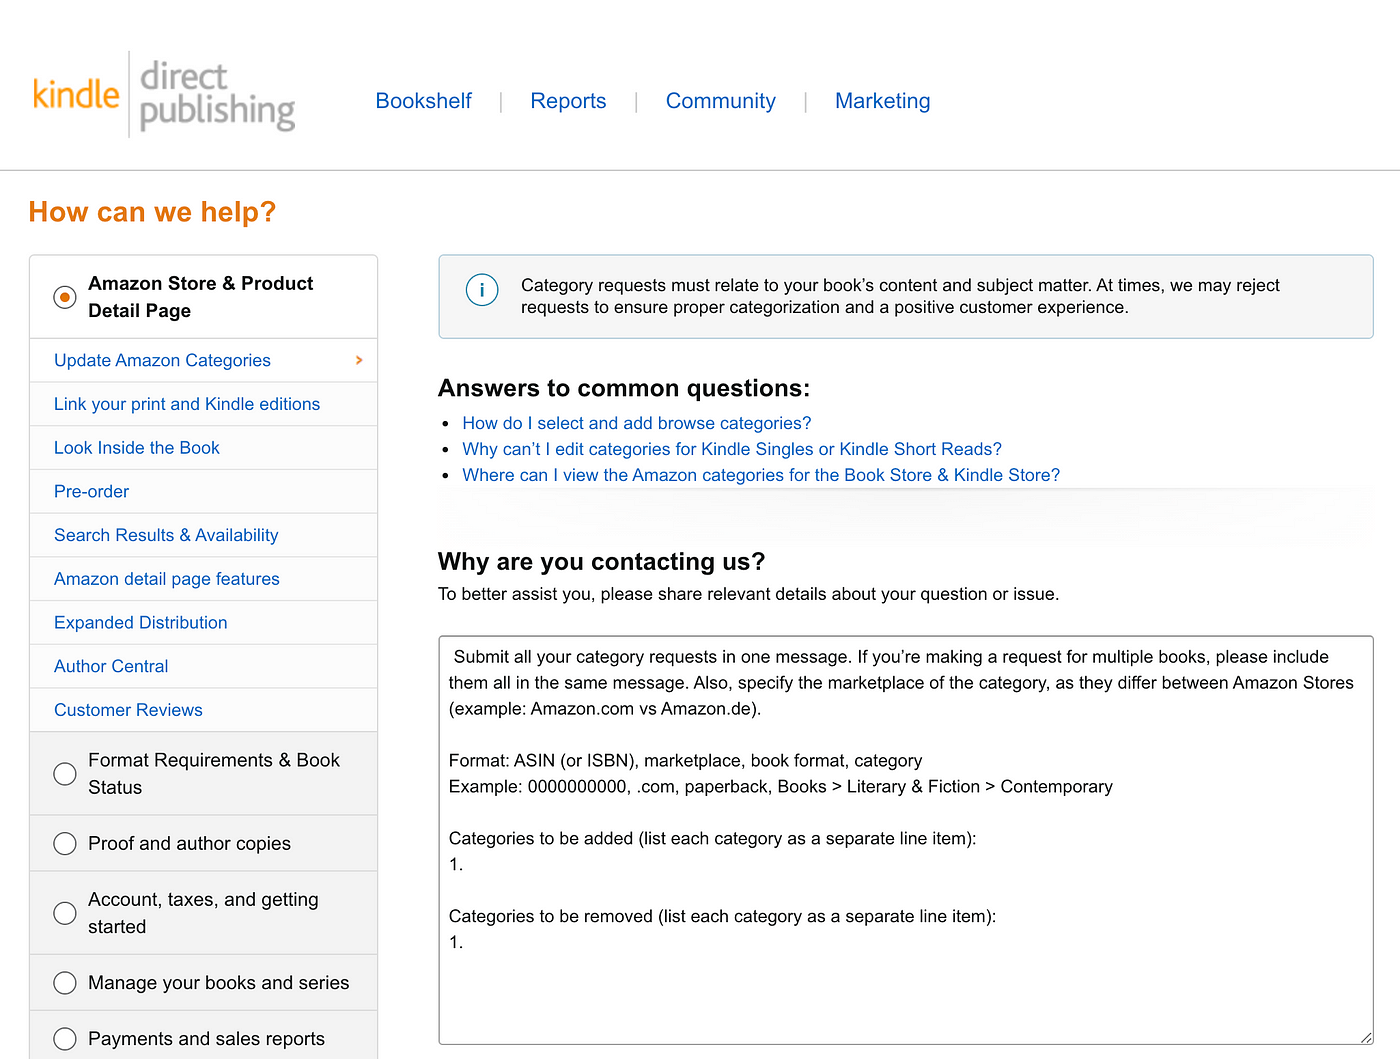Open Amazon detail page features topic
The height and width of the screenshot is (1059, 1400).
[x=204, y=579]
